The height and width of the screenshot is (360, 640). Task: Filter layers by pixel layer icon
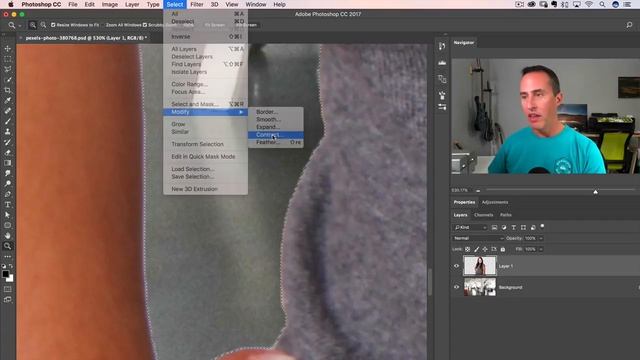coord(494,227)
